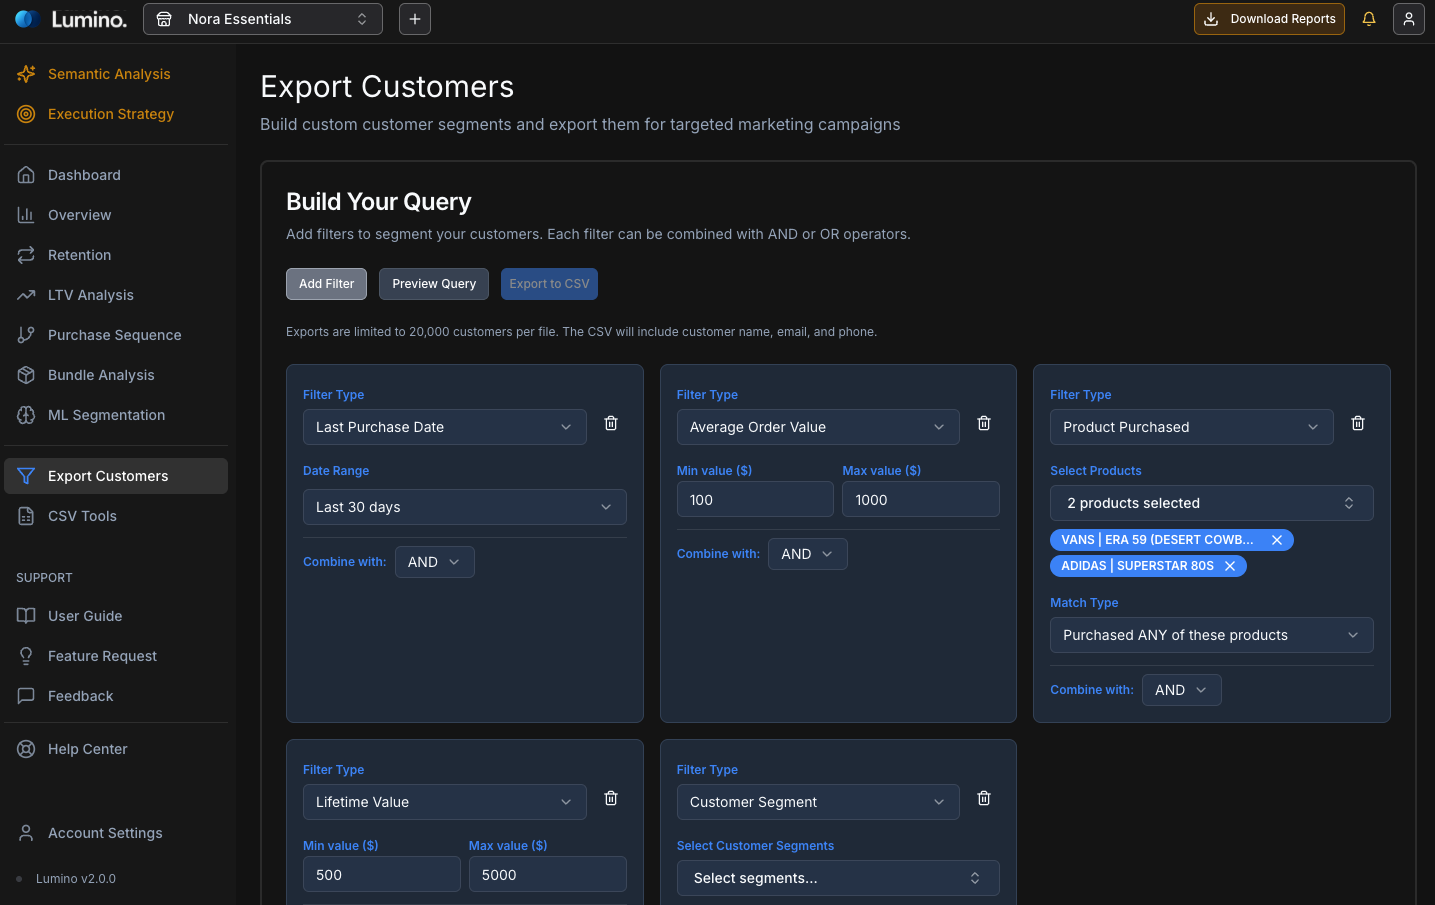The height and width of the screenshot is (905, 1435).
Task: Click the Retention arrows icon
Action: pyautogui.click(x=26, y=255)
